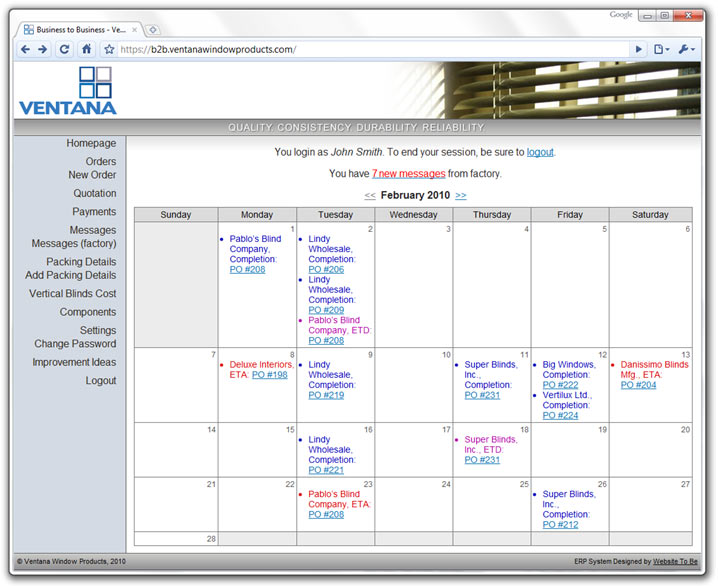Screen dimensions: 718x586
Task: Open Messages (factory) in the sidebar
Action: tap(74, 244)
